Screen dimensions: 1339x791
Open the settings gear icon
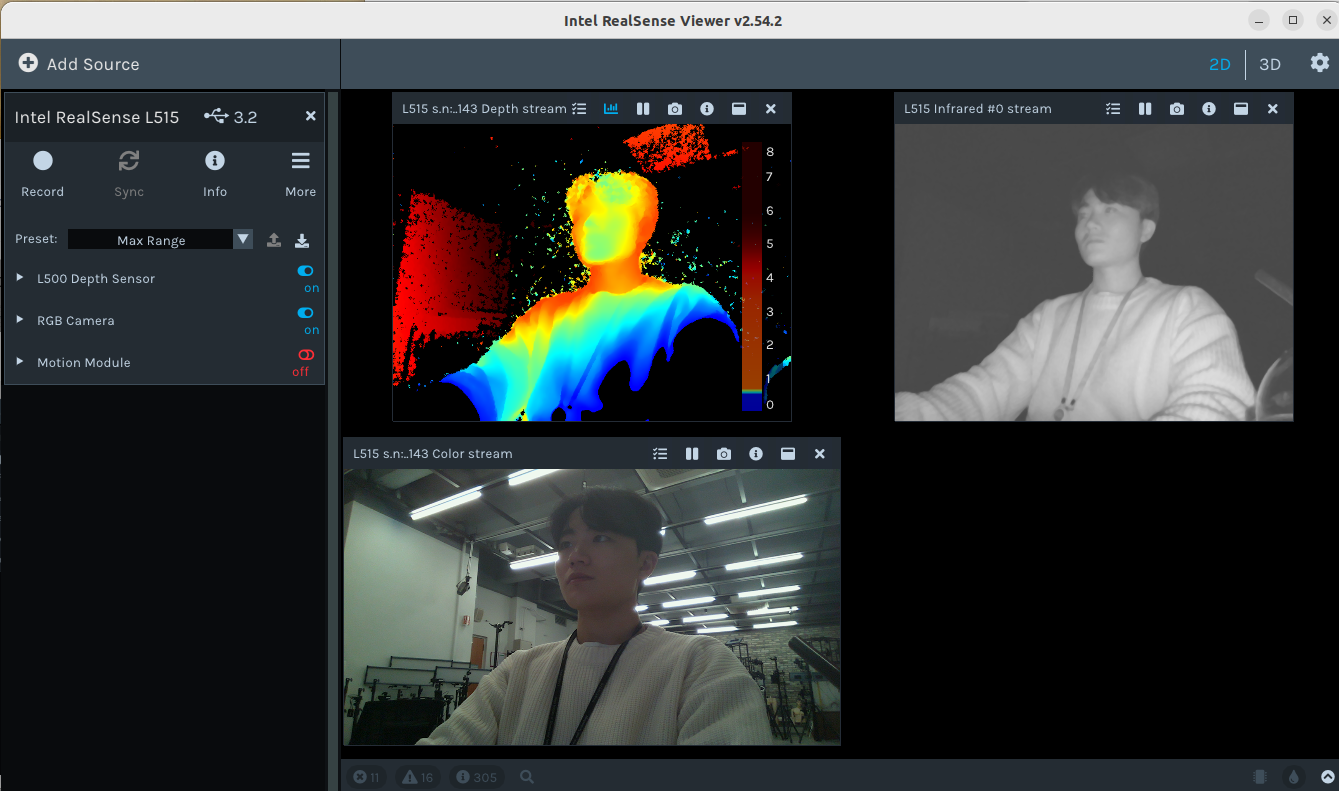[x=1320, y=63]
